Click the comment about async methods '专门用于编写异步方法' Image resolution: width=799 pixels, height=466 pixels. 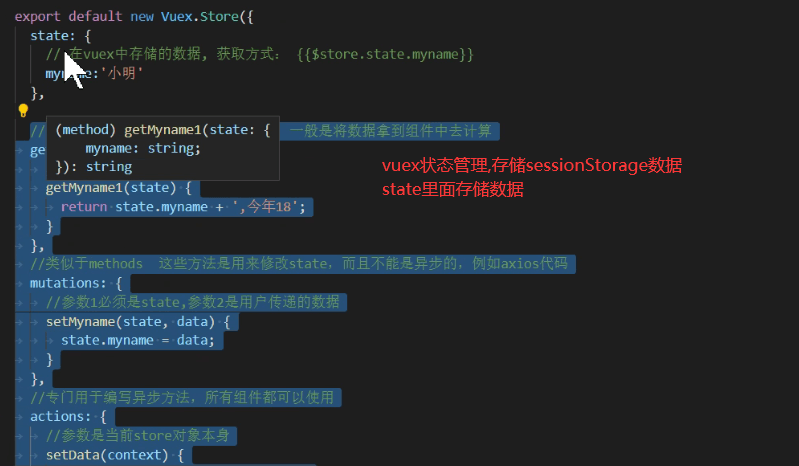182,397
